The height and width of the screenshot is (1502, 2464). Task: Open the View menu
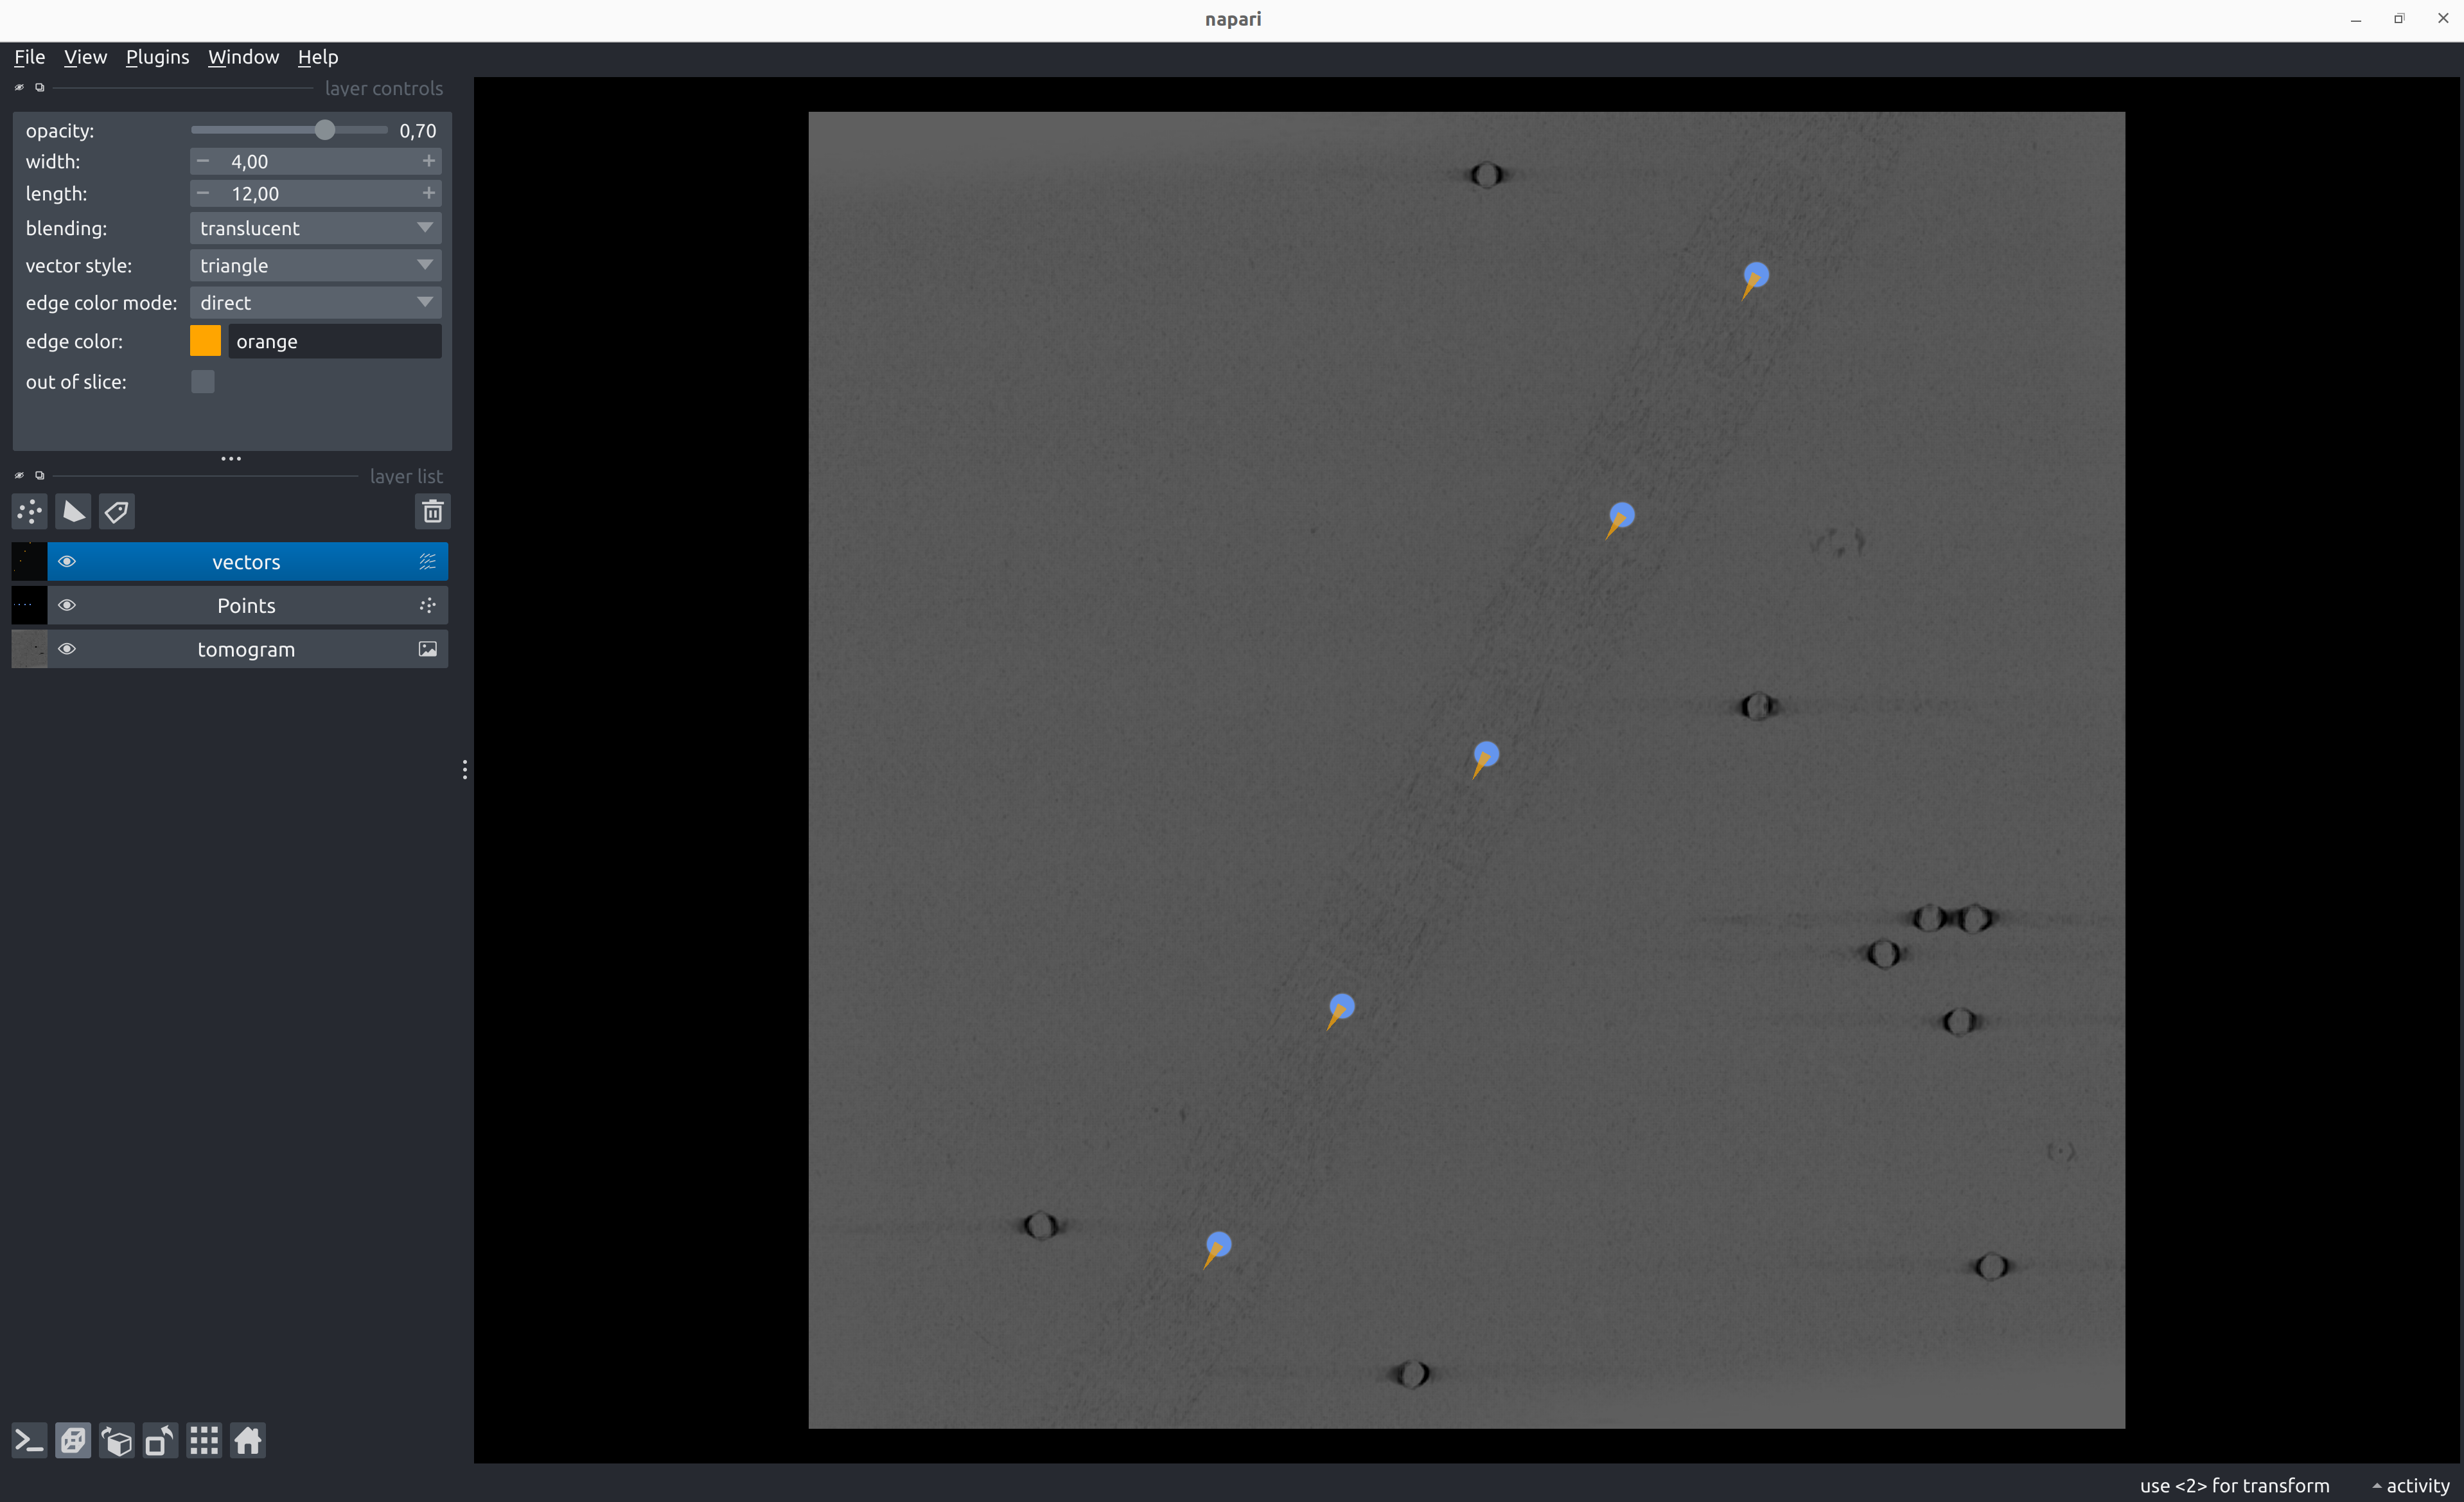[85, 57]
